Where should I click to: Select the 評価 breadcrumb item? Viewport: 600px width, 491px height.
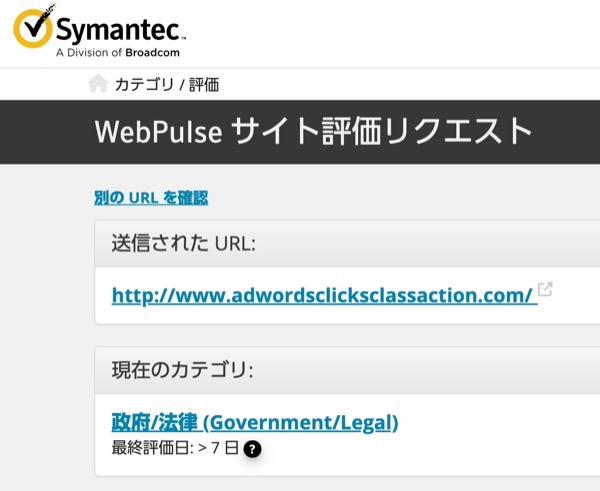click(x=204, y=84)
